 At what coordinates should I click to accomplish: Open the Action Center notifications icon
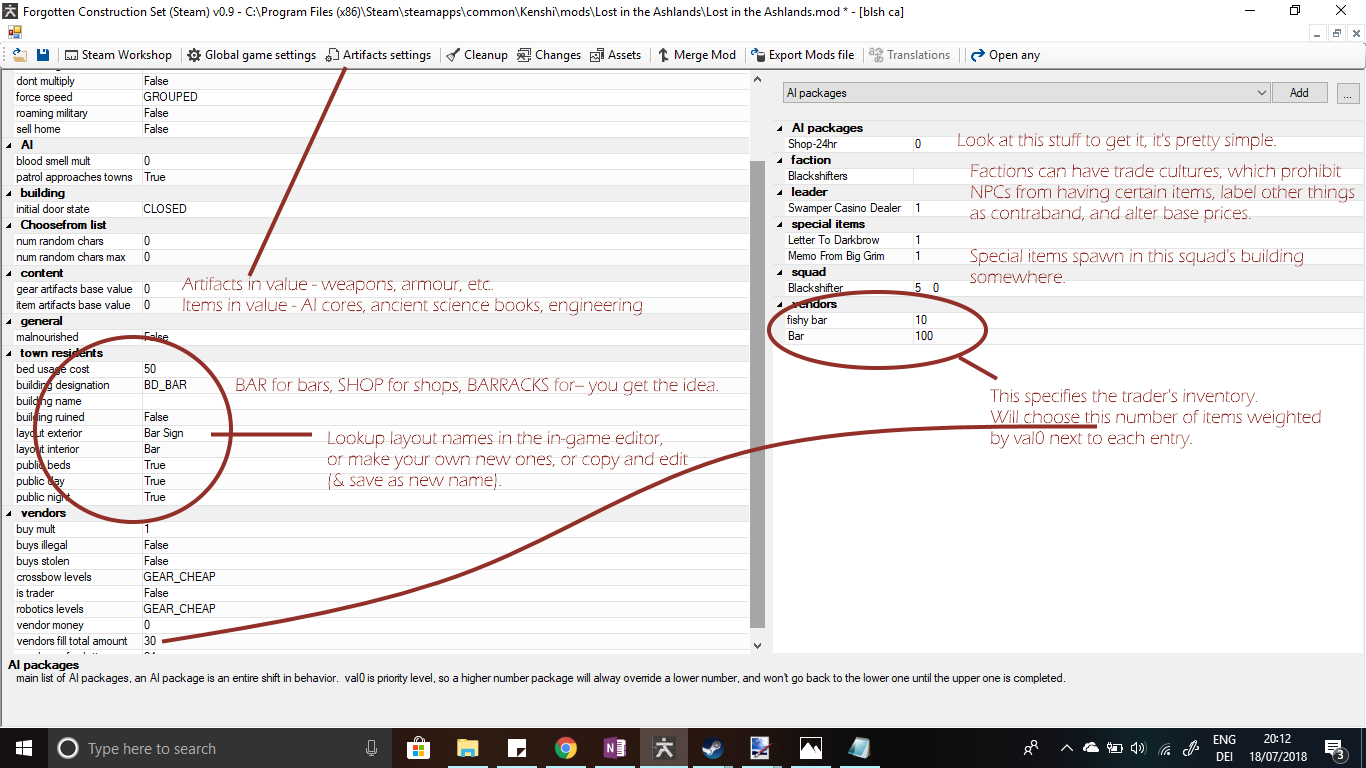[x=1334, y=748]
